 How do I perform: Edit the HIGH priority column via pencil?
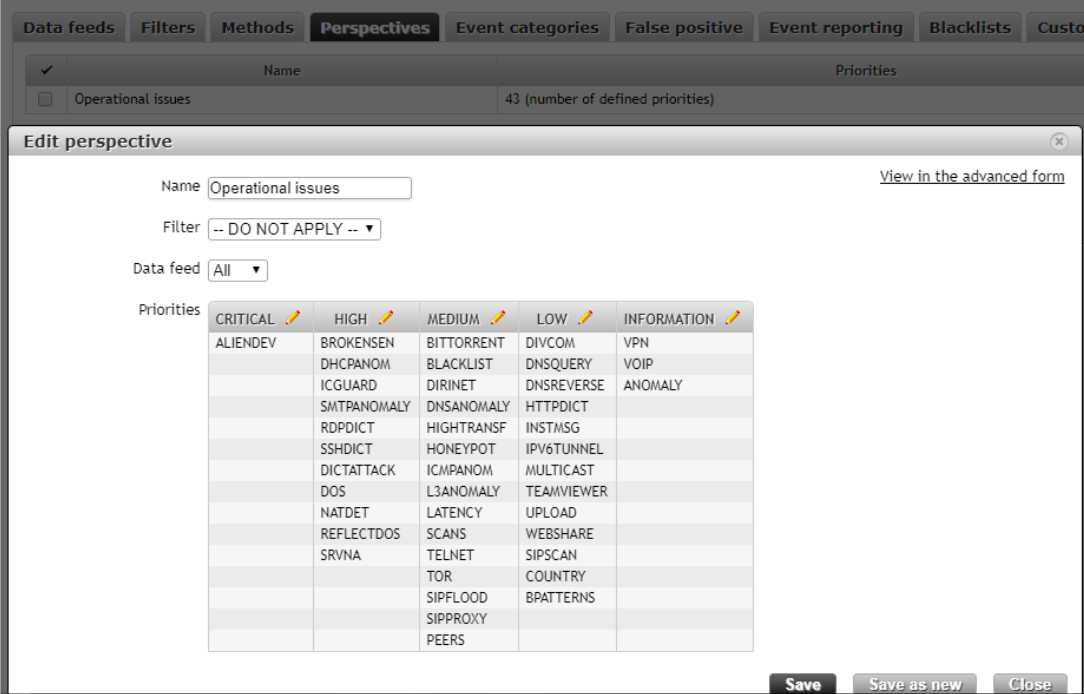tap(385, 318)
